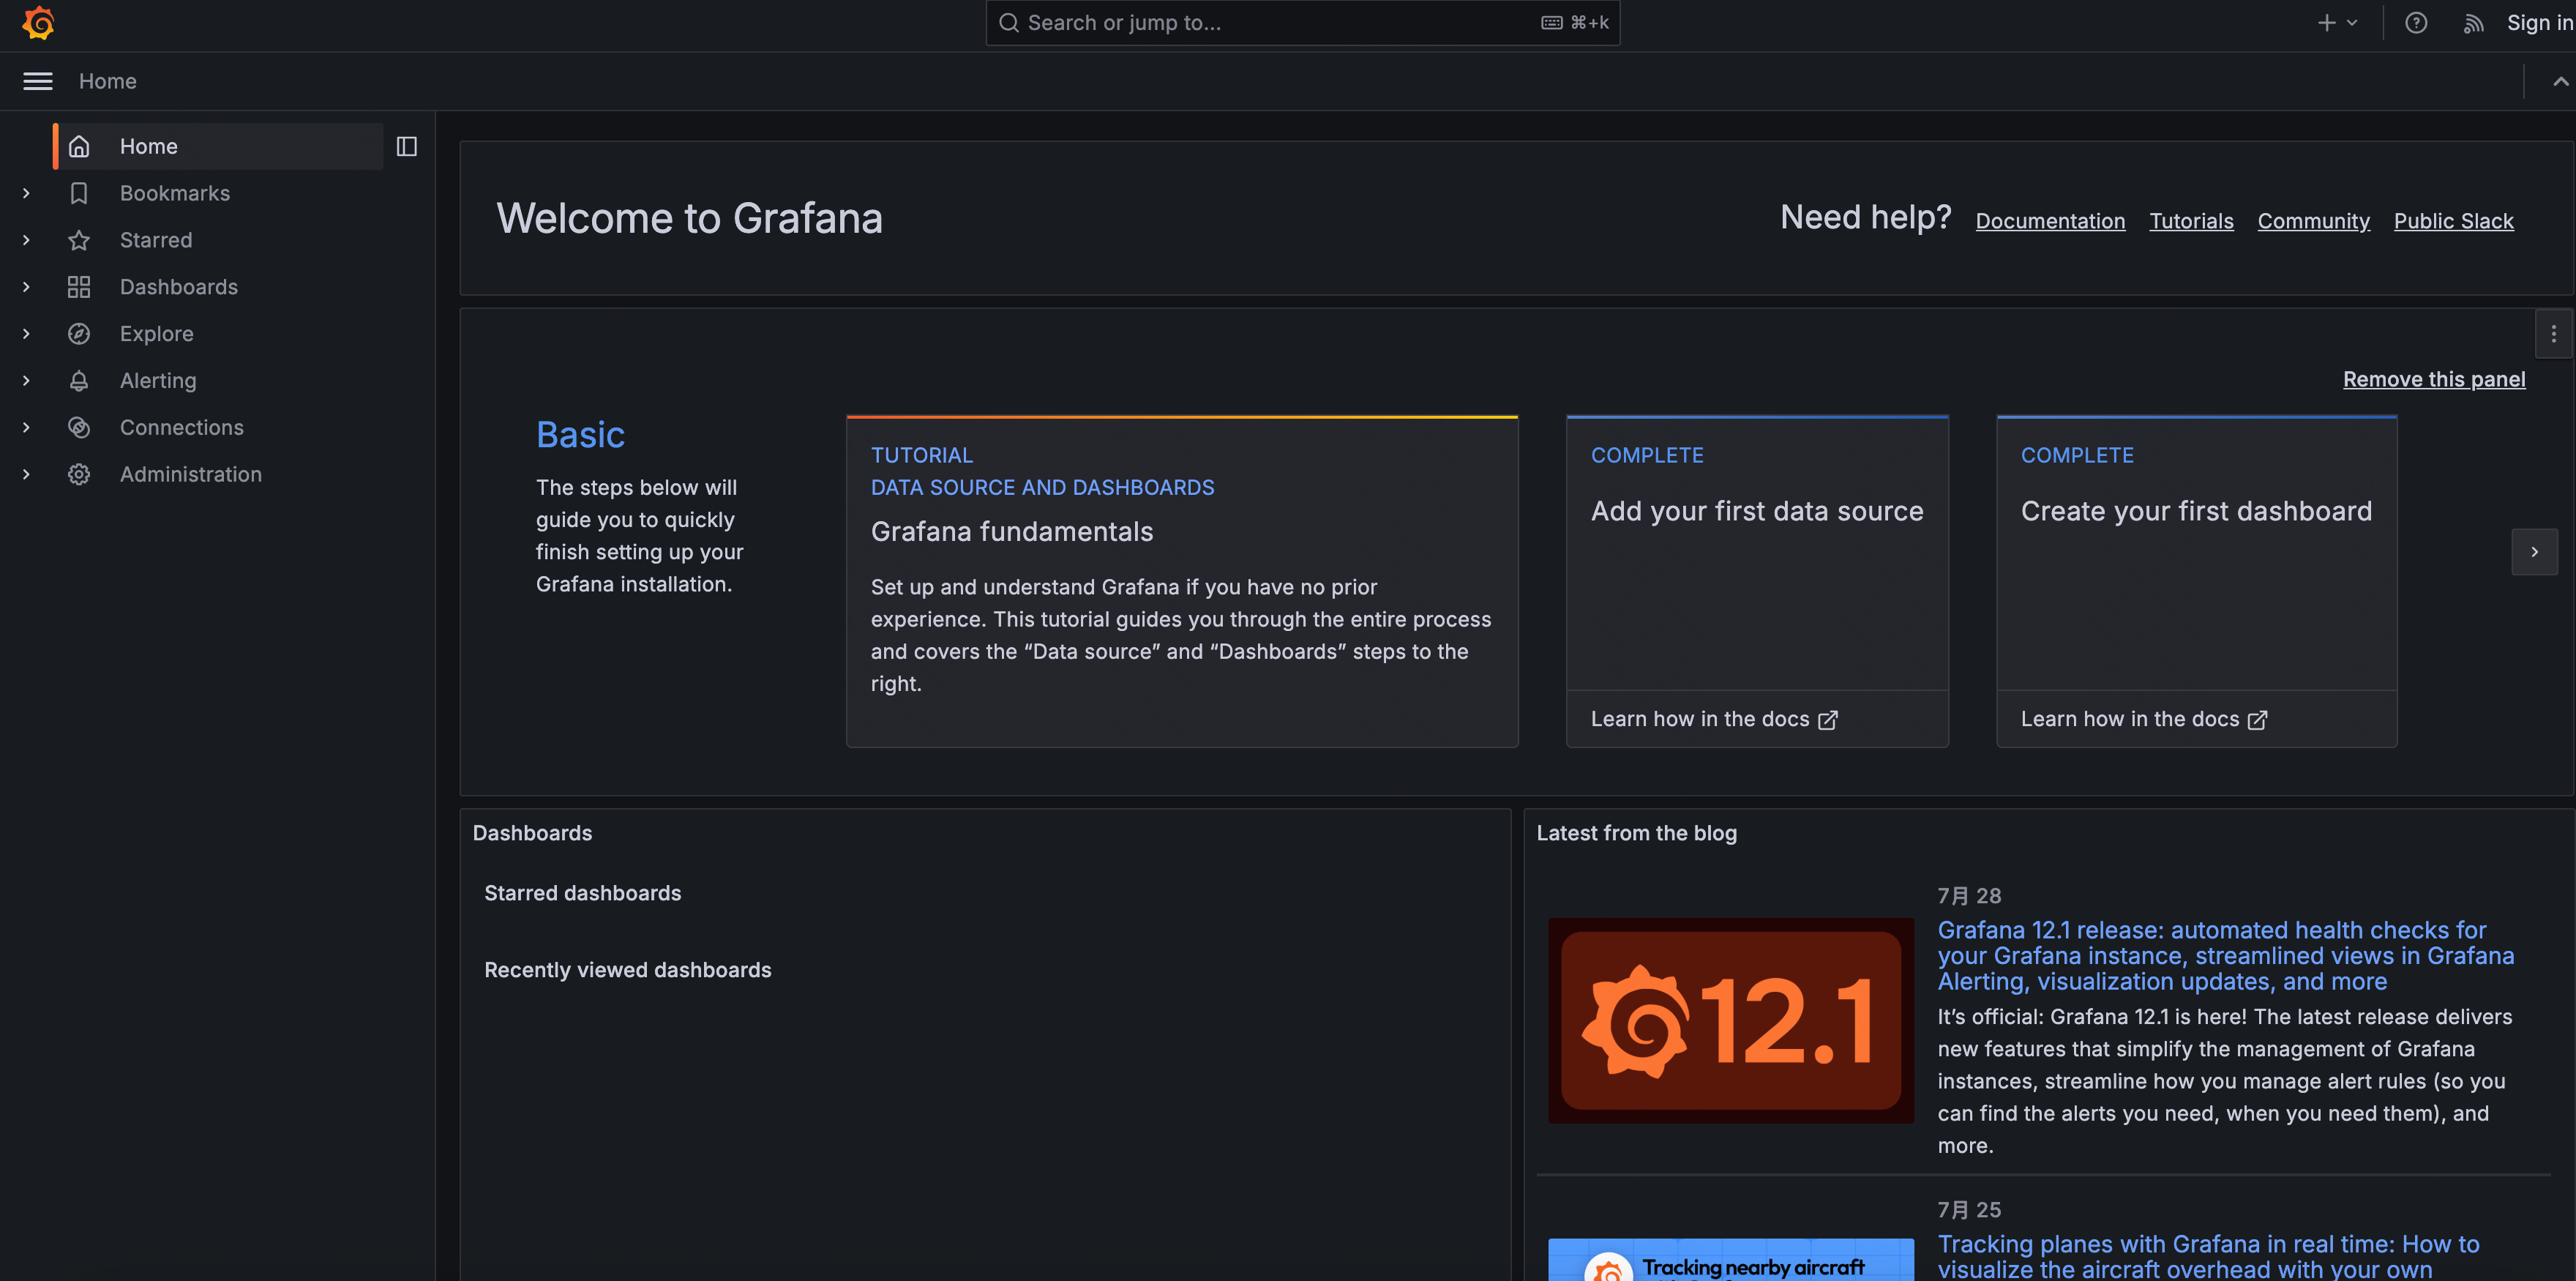Click the Connections icon in sidebar

point(79,427)
